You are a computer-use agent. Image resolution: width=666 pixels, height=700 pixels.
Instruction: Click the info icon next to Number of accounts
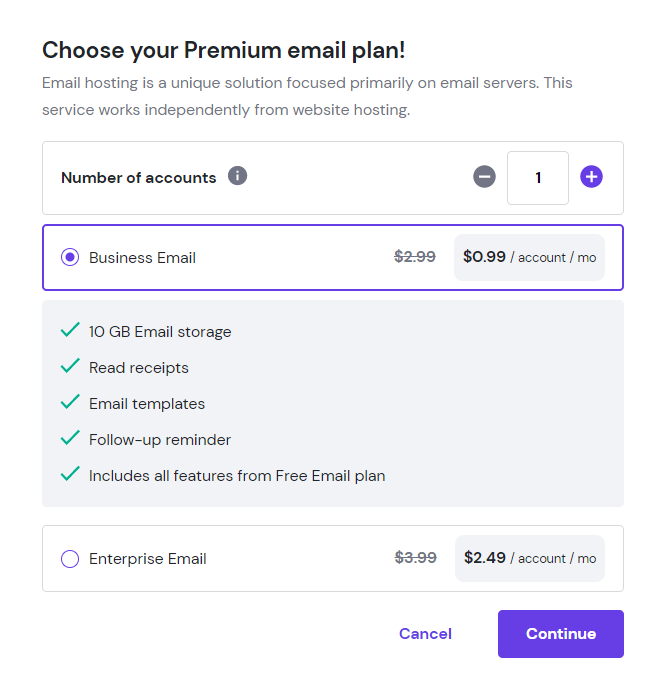(x=237, y=176)
